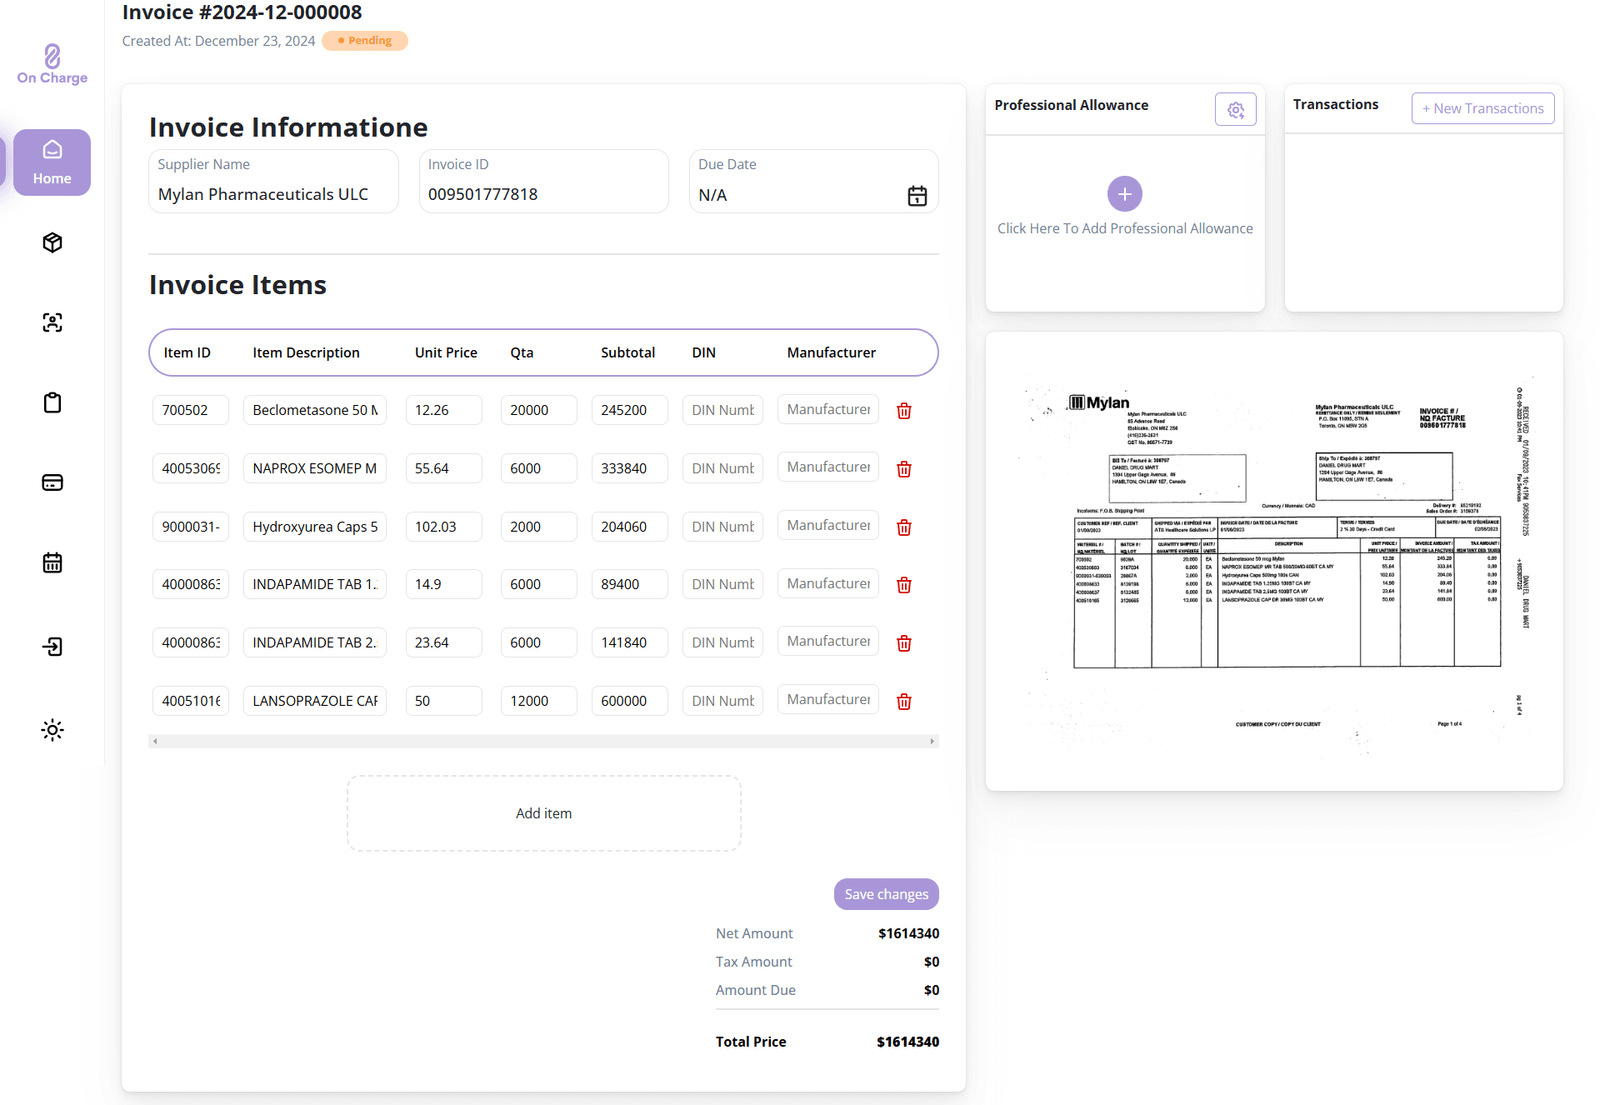The height and width of the screenshot is (1105, 1600).
Task: Click DIN field in Beclometasone row
Action: pos(723,410)
